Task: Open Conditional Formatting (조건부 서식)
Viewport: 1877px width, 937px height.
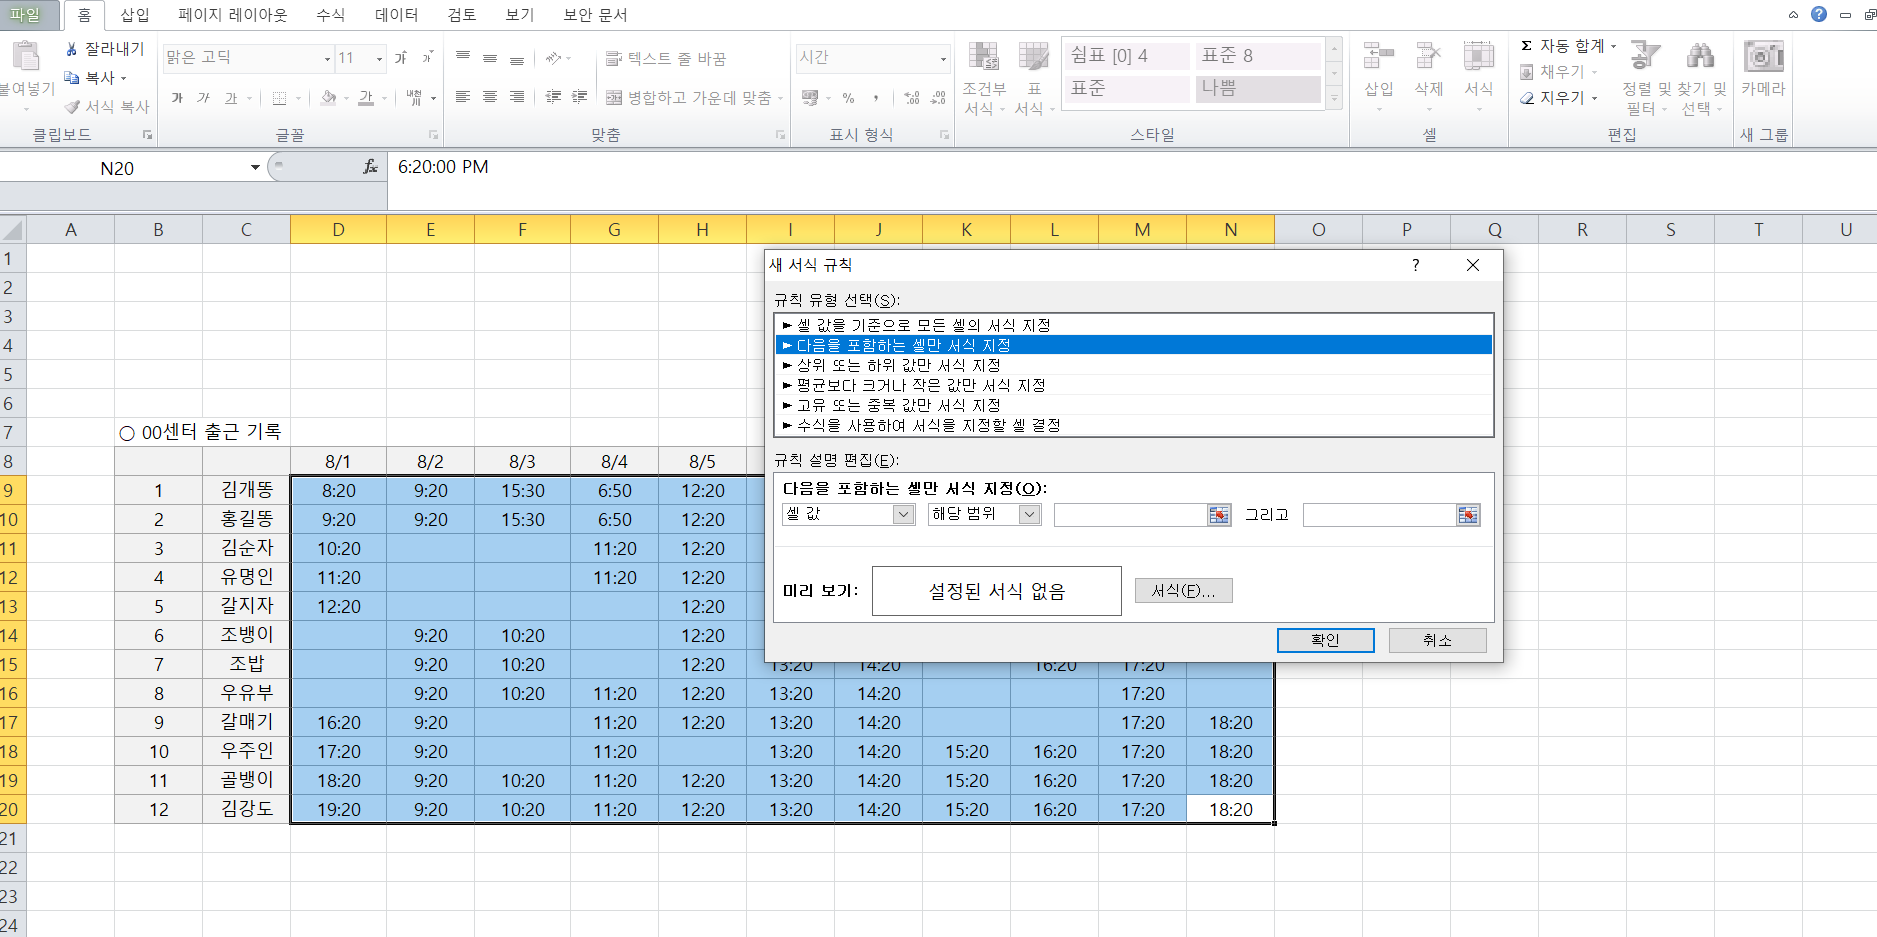Action: pos(984,78)
